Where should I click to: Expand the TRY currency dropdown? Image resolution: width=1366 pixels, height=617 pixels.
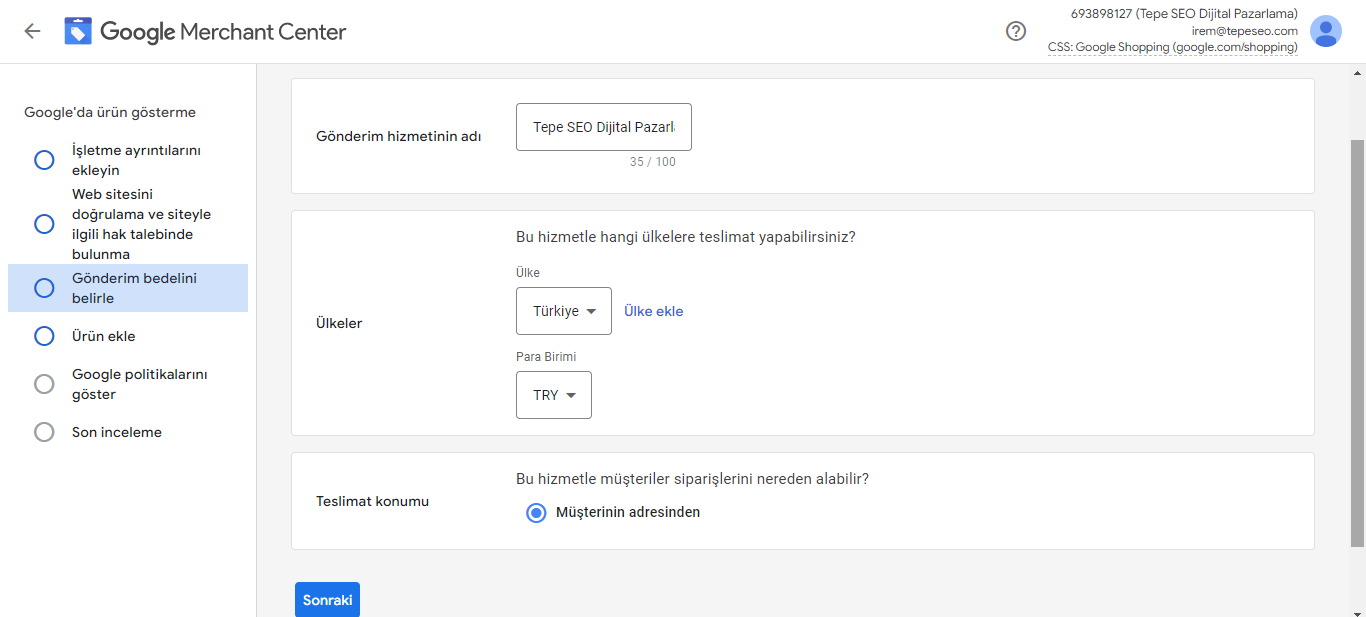pos(554,395)
